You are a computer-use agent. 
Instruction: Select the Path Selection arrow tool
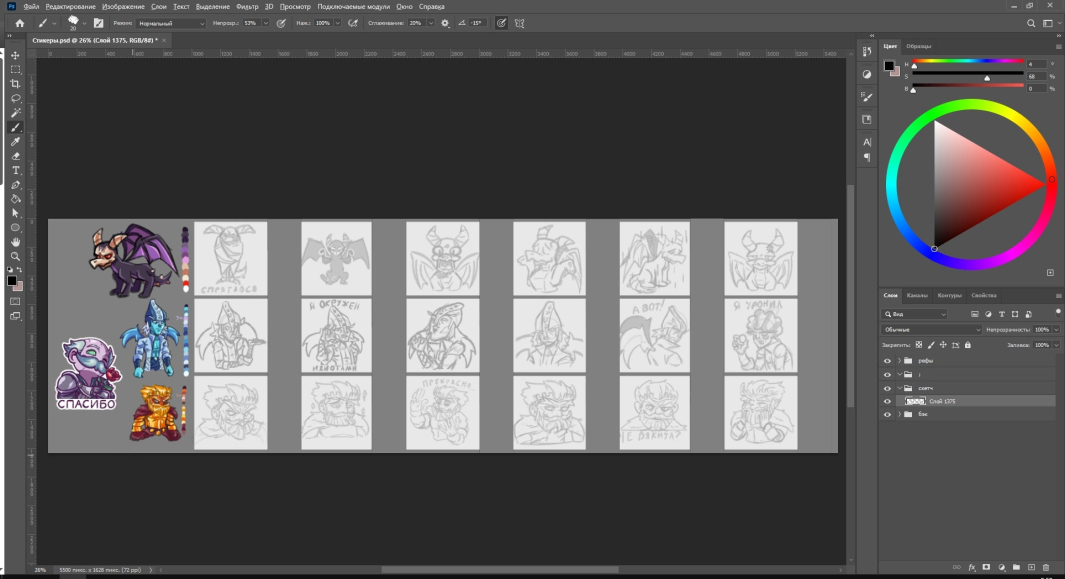(x=15, y=213)
